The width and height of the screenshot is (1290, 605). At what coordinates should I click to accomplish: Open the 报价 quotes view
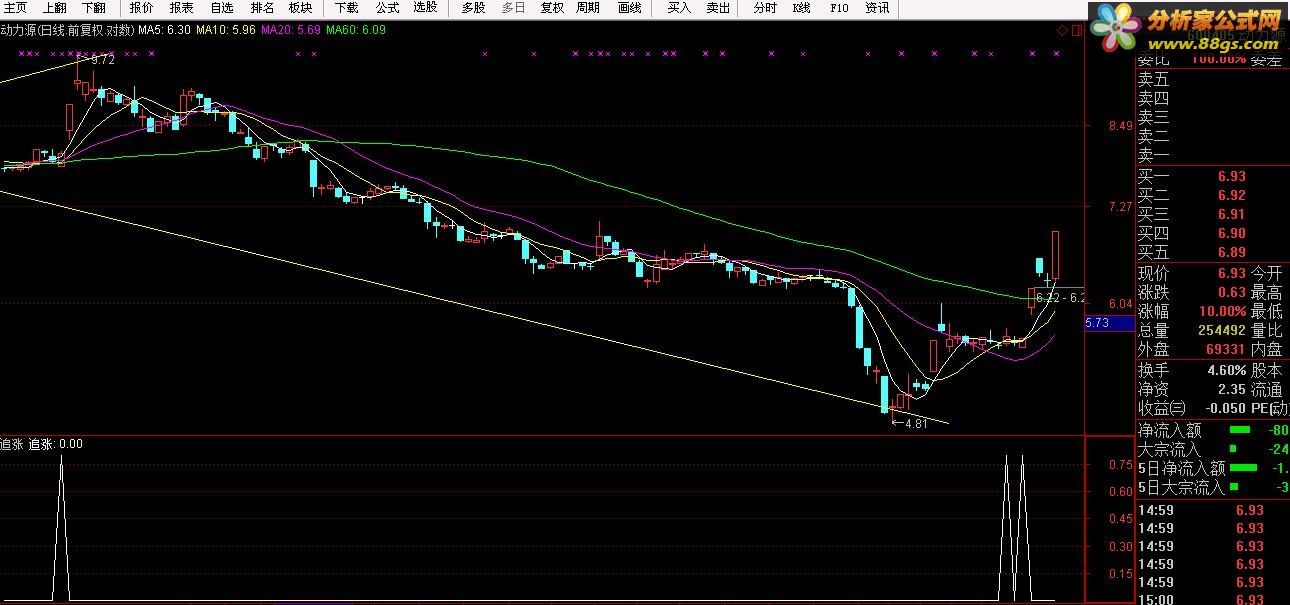141,8
